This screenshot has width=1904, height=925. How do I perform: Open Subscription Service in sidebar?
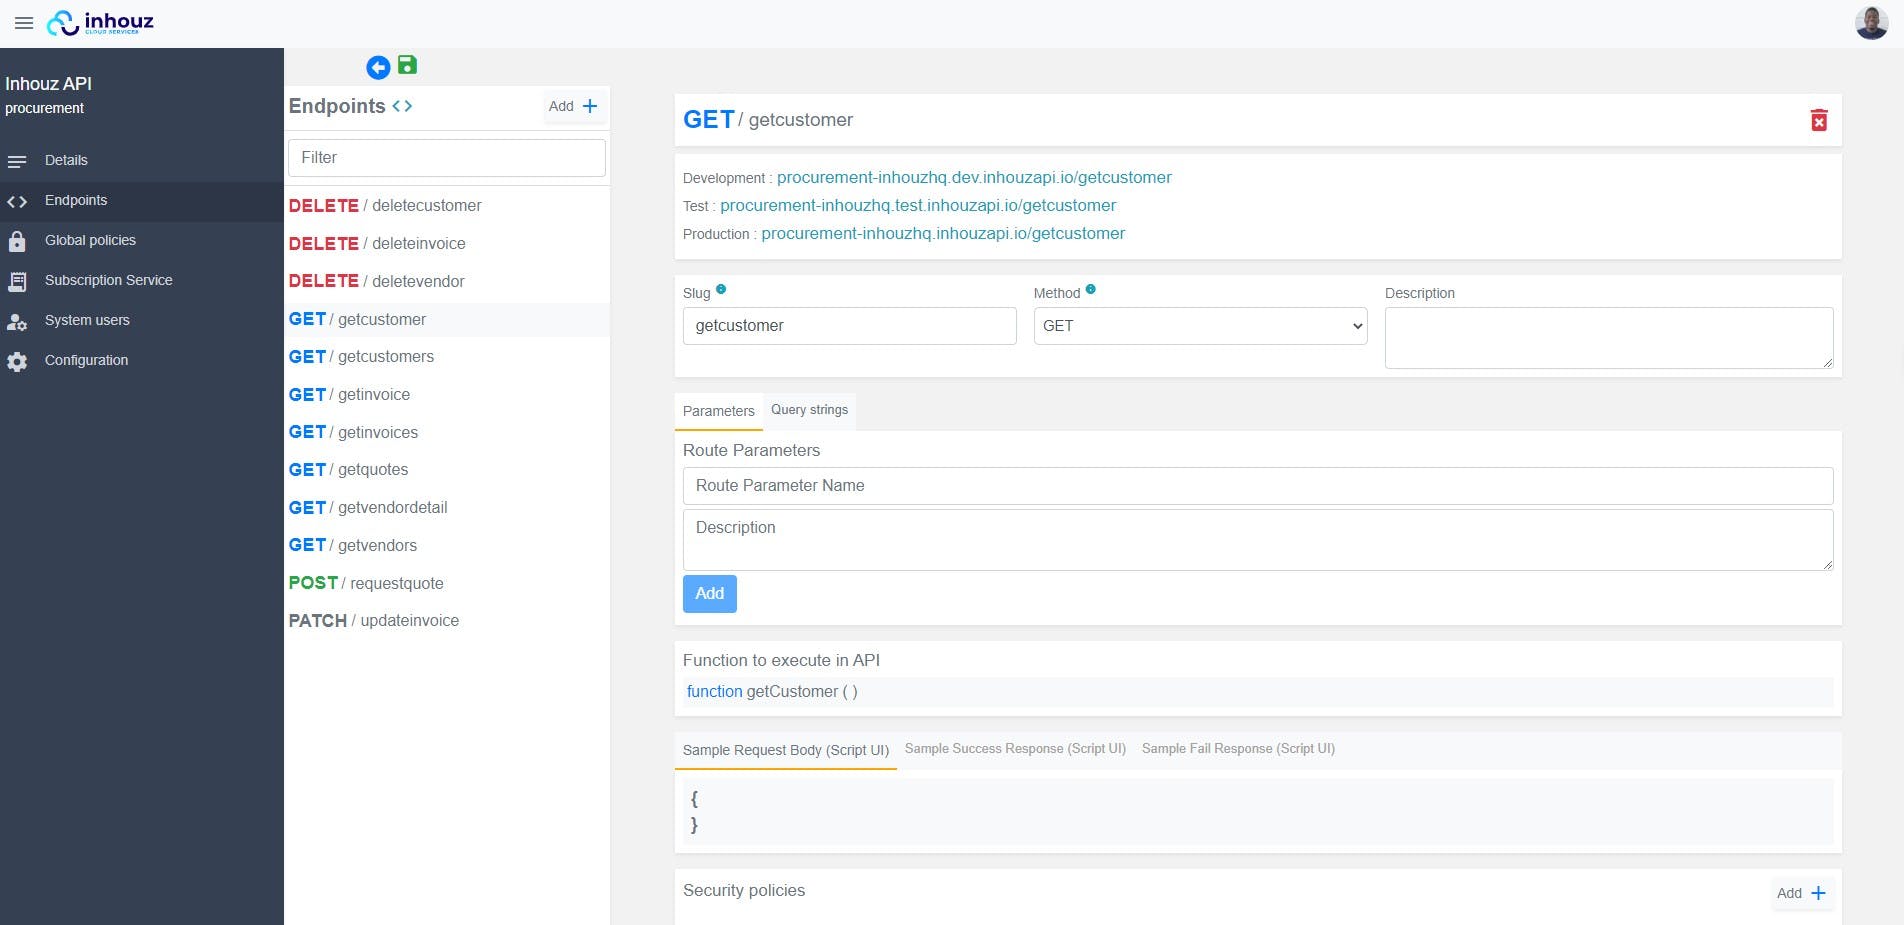[x=108, y=280]
